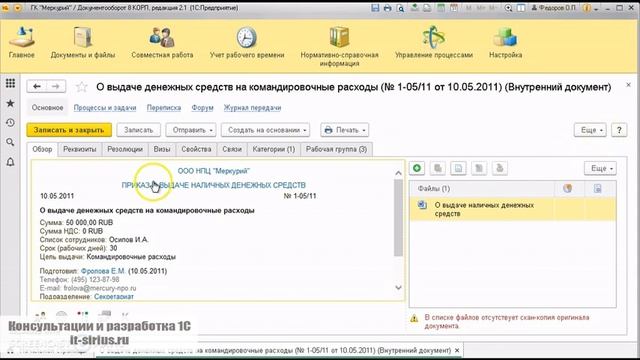Open Фролова Е.М. author link
Viewport: 640px width, 360px height.
(x=103, y=271)
